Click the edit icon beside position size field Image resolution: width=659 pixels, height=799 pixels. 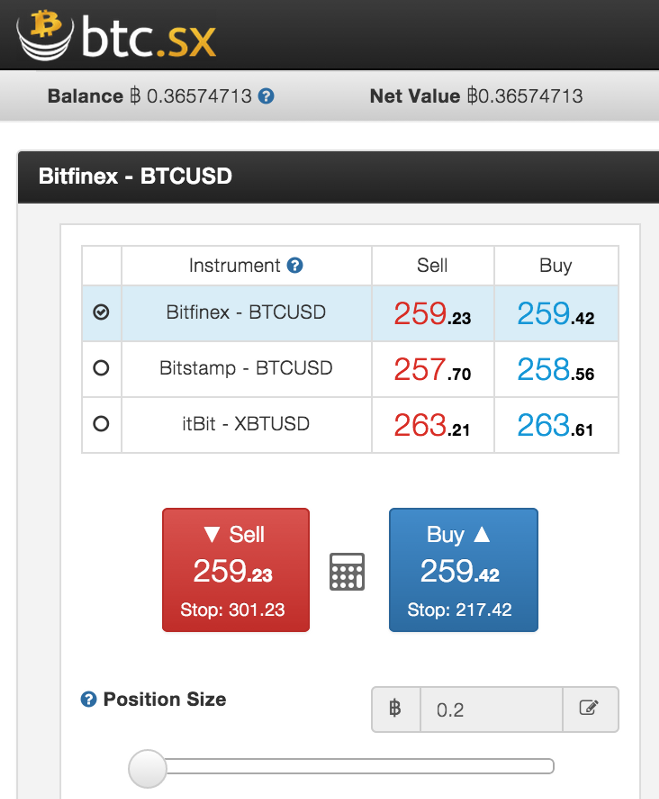pyautogui.click(x=590, y=709)
